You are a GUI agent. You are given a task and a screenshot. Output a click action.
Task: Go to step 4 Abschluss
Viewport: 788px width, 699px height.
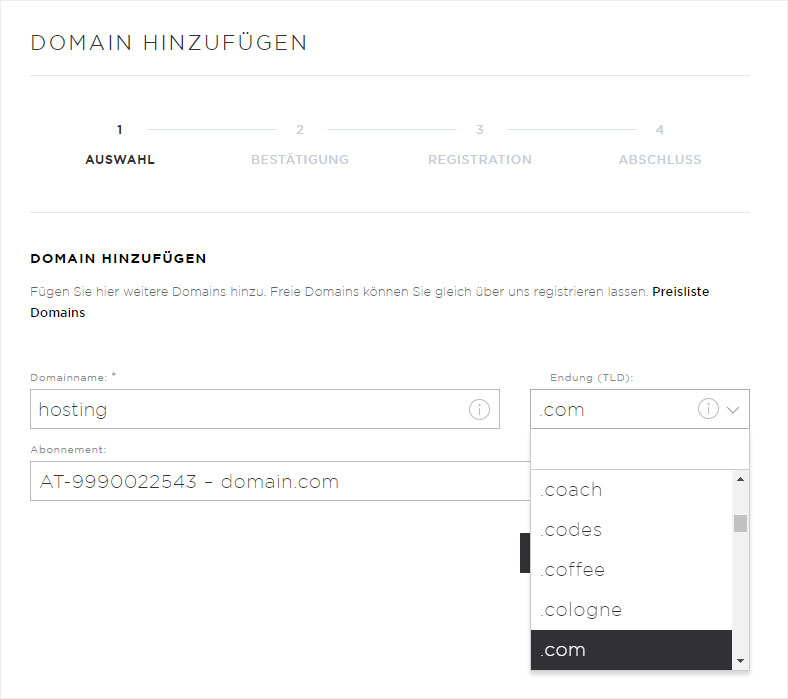tap(659, 145)
